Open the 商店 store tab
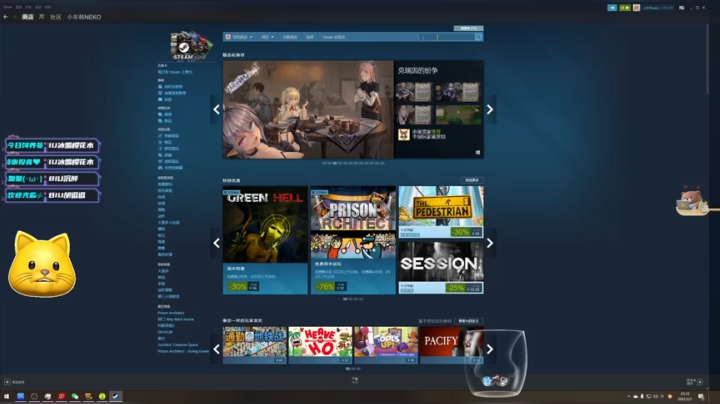 point(28,17)
